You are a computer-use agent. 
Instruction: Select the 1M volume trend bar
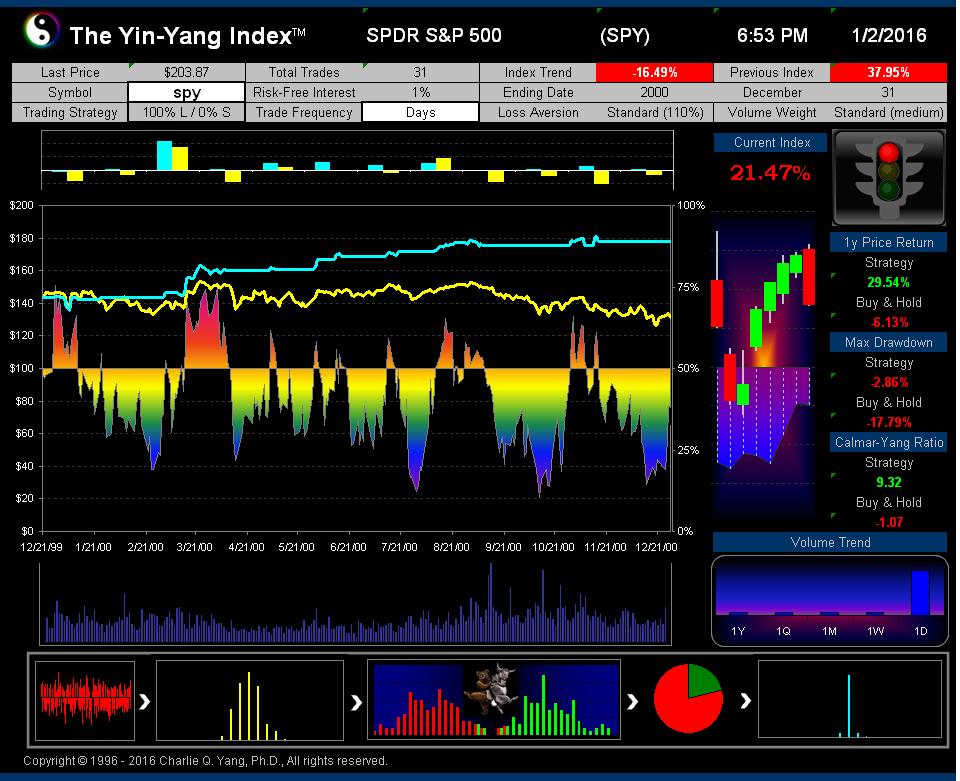point(829,613)
